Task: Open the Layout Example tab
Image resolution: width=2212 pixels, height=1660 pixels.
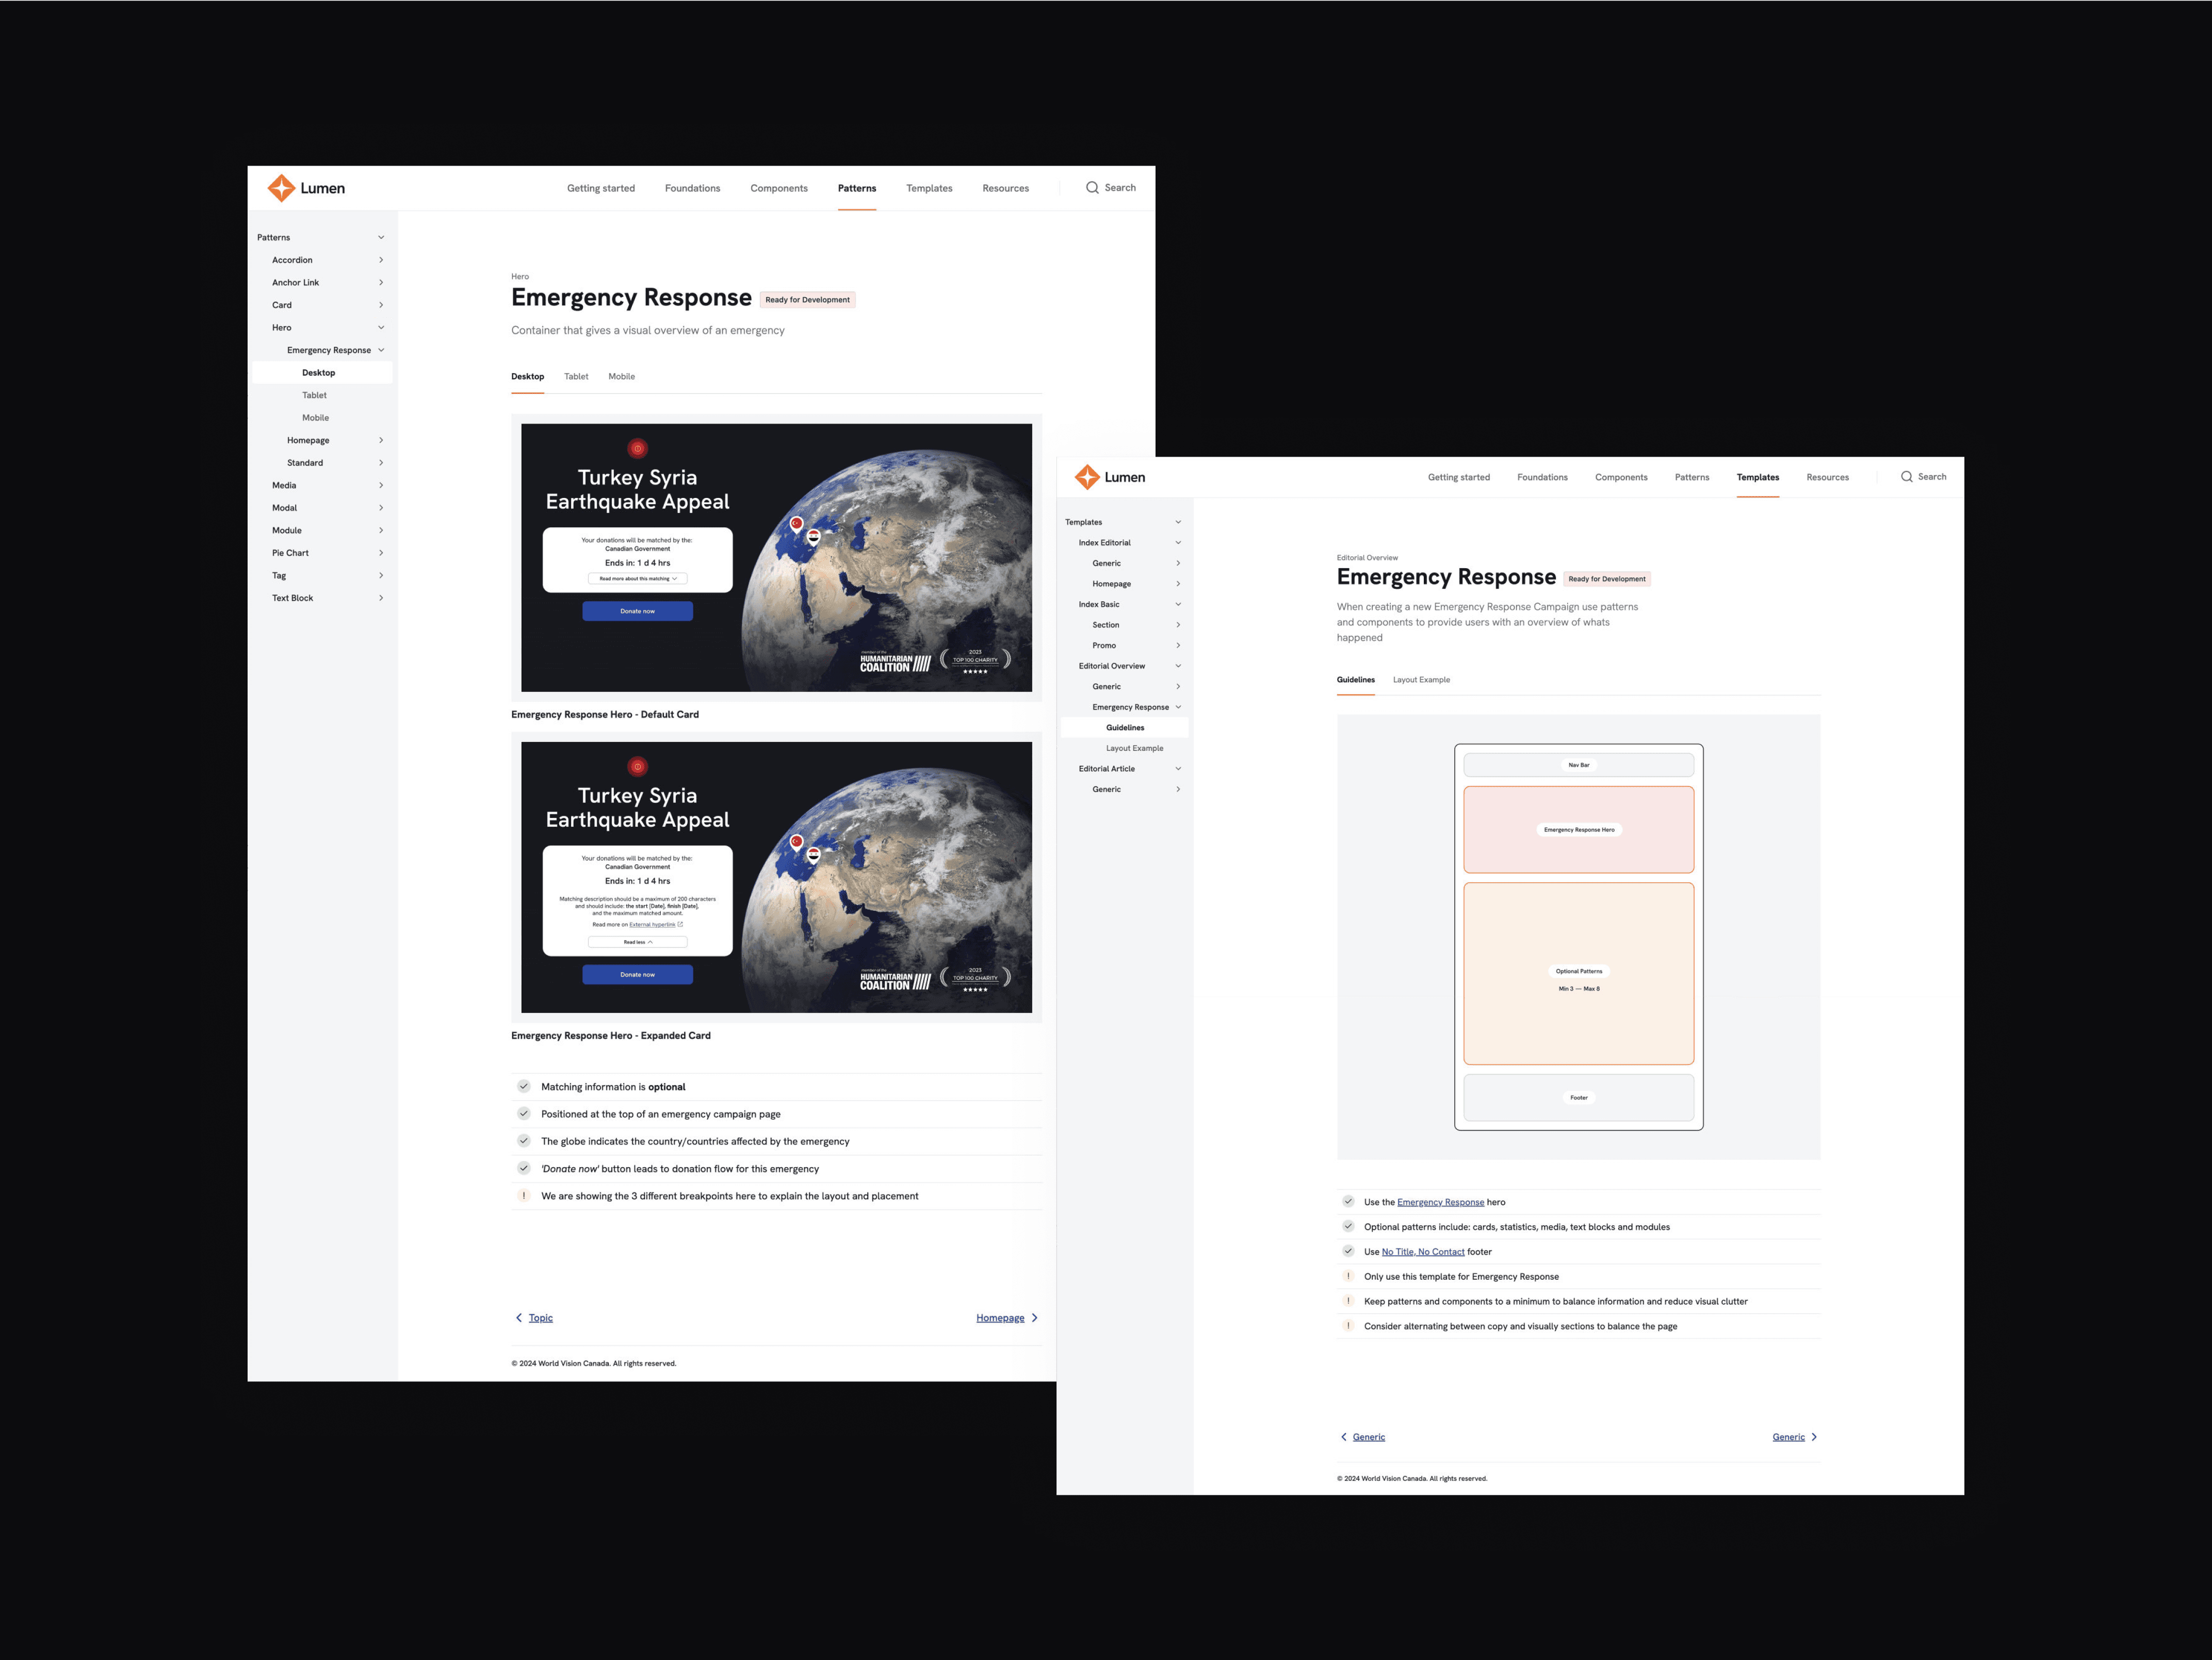Action: pos(1421,680)
